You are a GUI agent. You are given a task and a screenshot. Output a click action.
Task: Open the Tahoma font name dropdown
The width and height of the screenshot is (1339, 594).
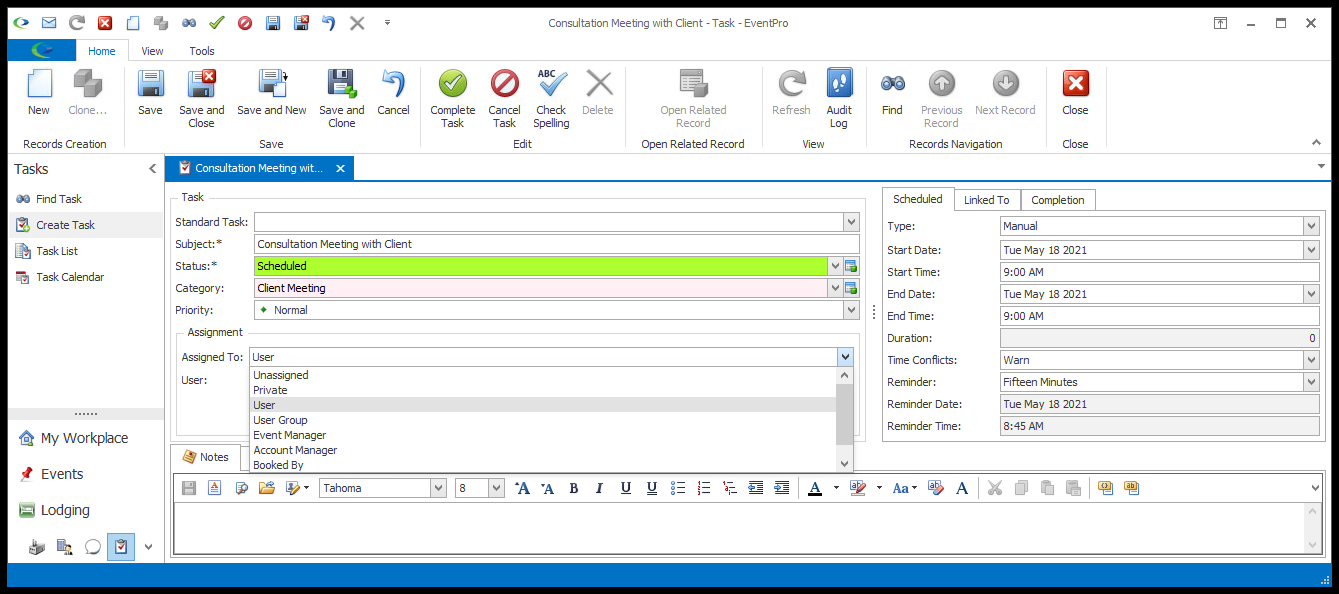438,488
